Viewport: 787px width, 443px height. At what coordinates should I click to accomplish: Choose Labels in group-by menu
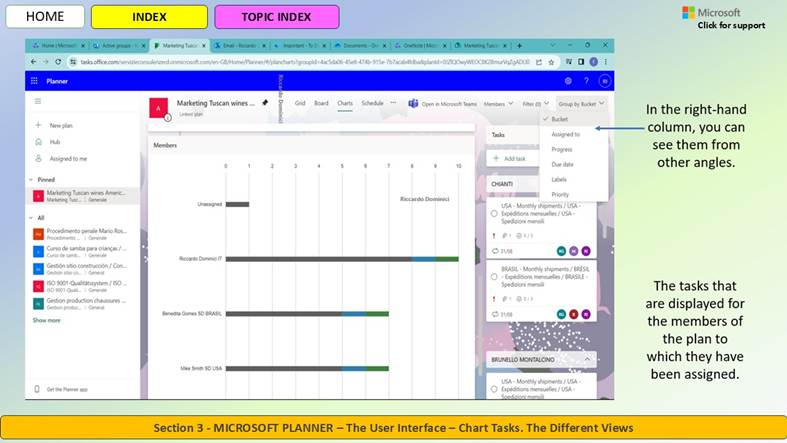[x=574, y=180]
